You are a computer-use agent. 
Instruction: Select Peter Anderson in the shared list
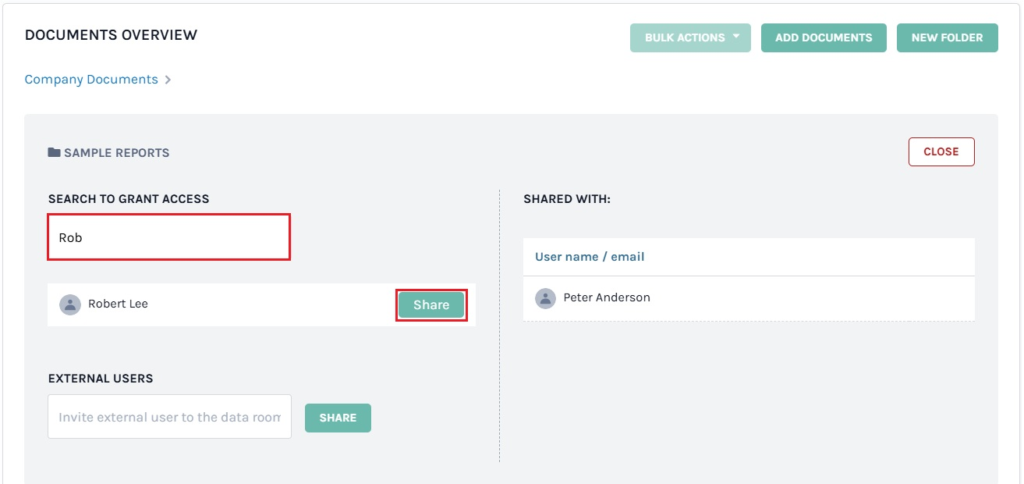click(607, 298)
